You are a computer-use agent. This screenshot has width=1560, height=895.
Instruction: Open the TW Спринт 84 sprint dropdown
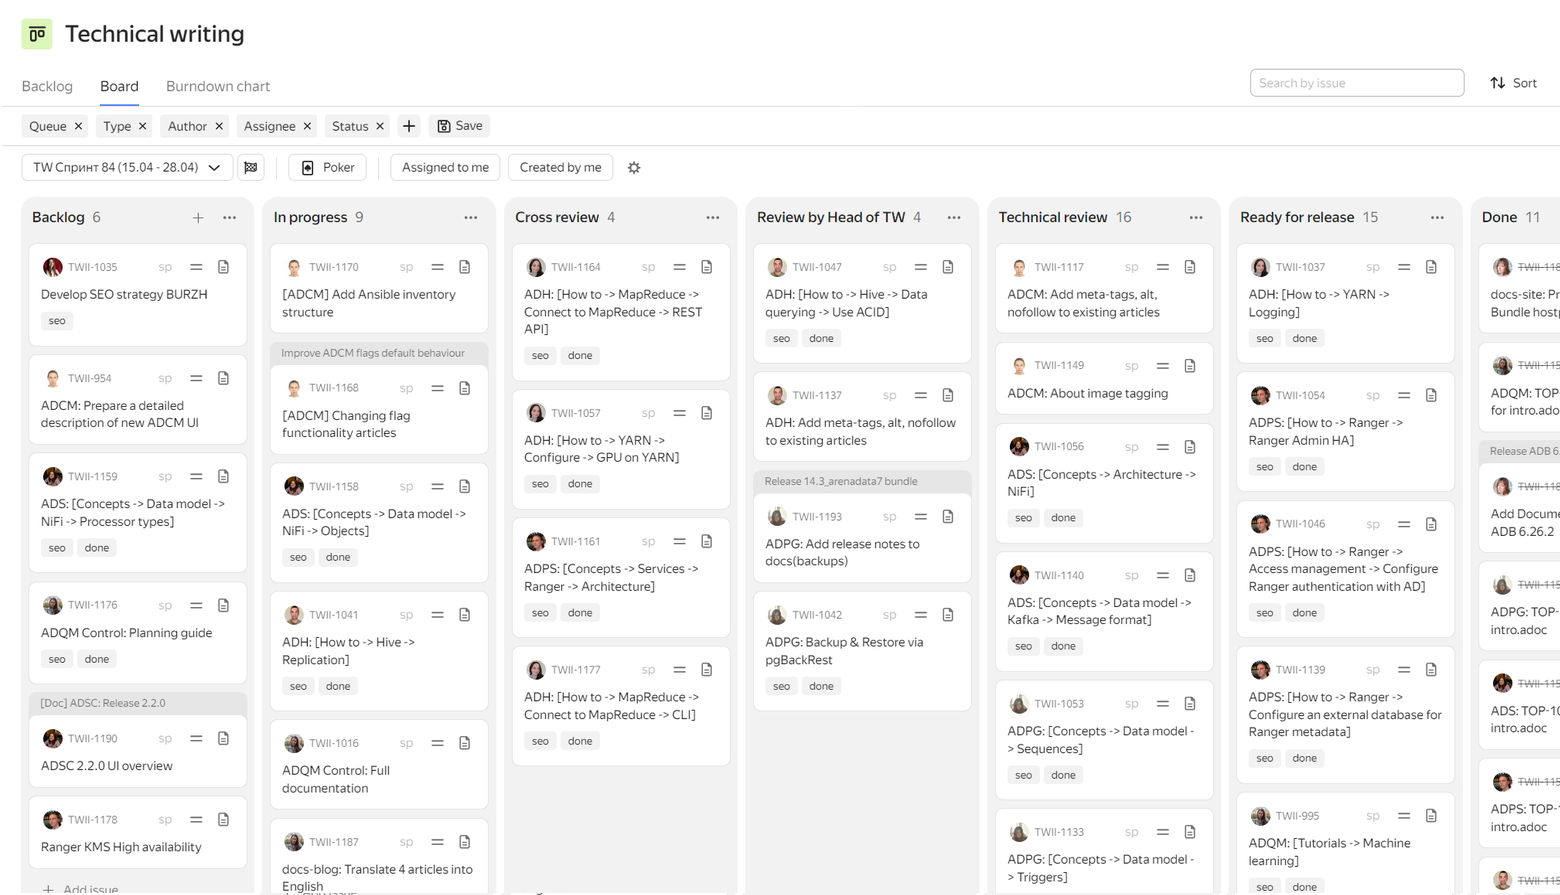127,168
